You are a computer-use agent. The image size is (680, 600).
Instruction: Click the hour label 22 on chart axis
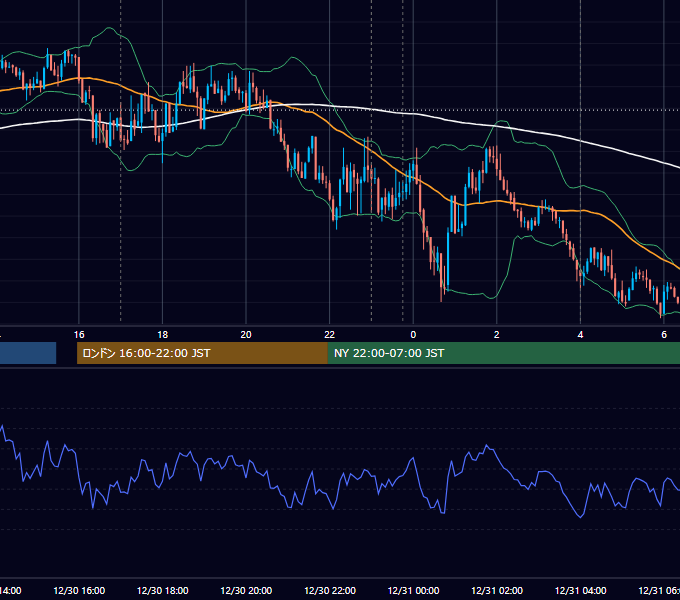[330, 335]
